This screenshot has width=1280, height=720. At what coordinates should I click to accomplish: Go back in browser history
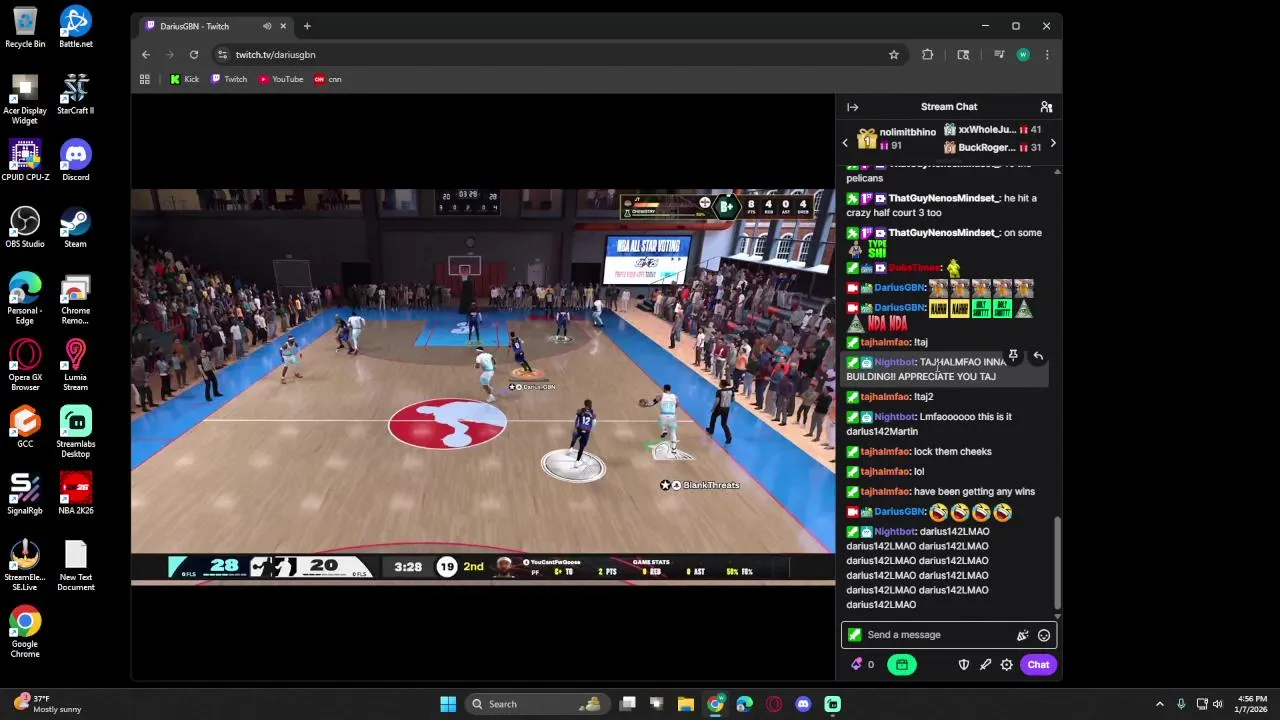(x=146, y=55)
